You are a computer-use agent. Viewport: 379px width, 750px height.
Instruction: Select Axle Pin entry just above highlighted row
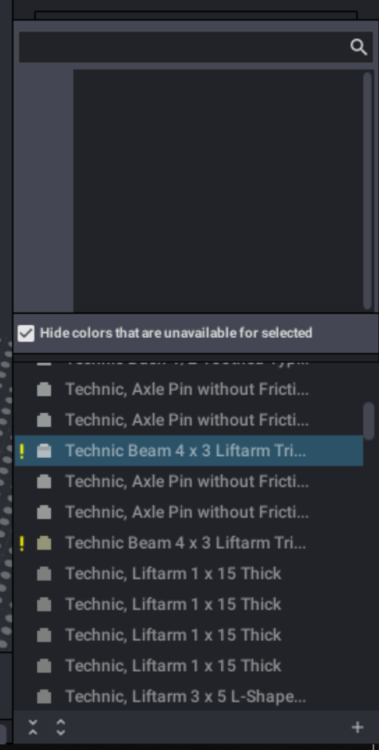tap(189, 420)
